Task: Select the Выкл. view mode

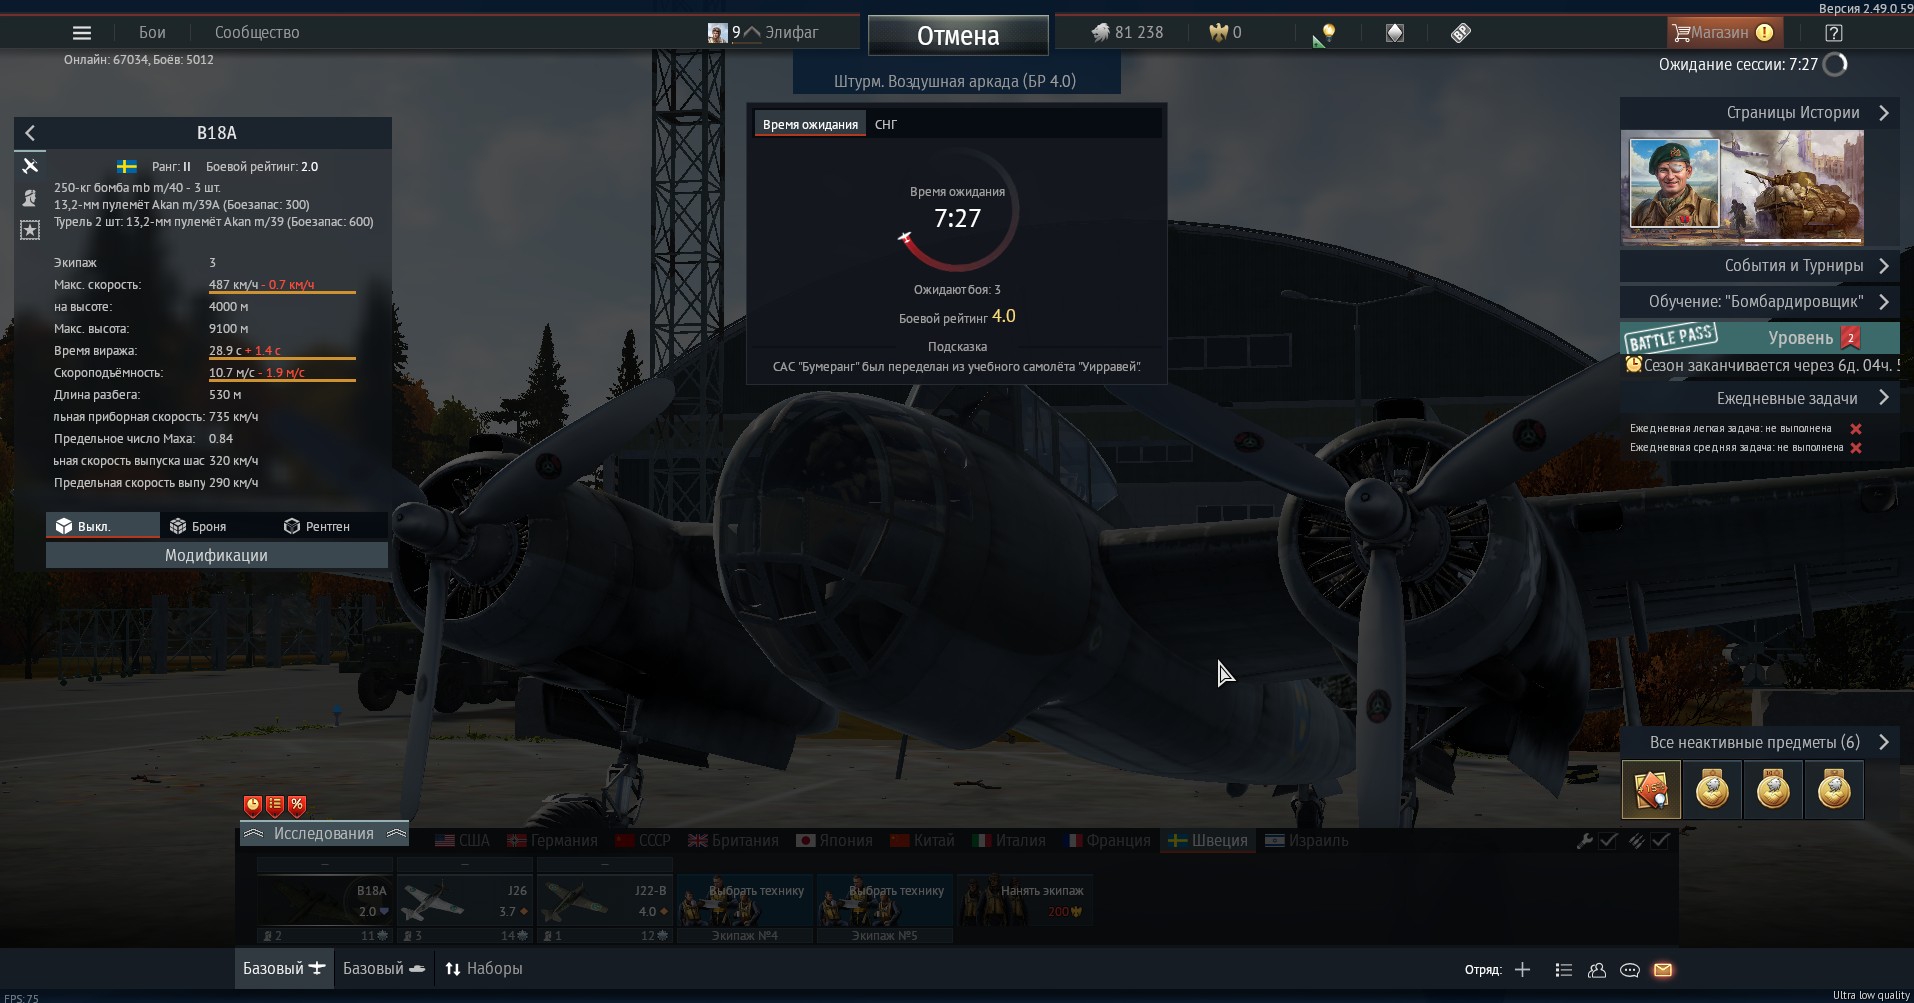Action: [x=102, y=526]
